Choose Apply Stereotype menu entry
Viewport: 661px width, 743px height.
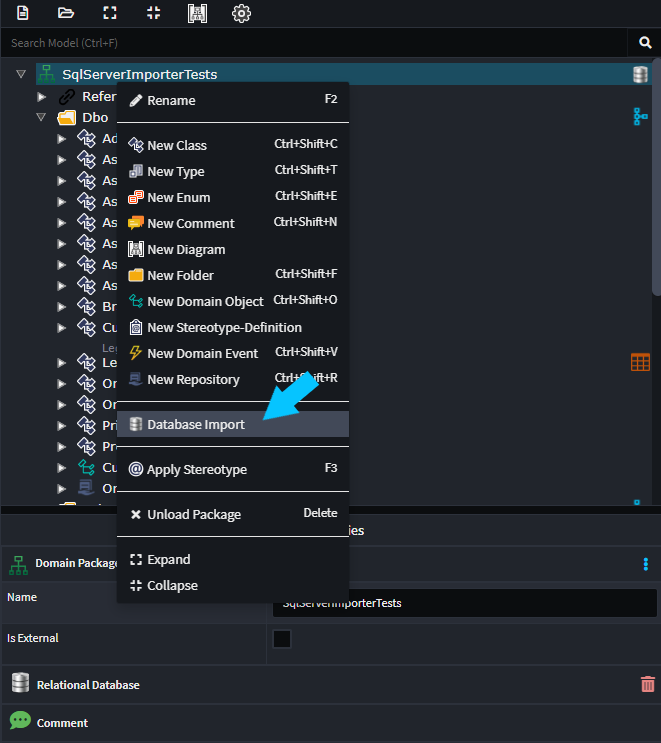(x=233, y=469)
